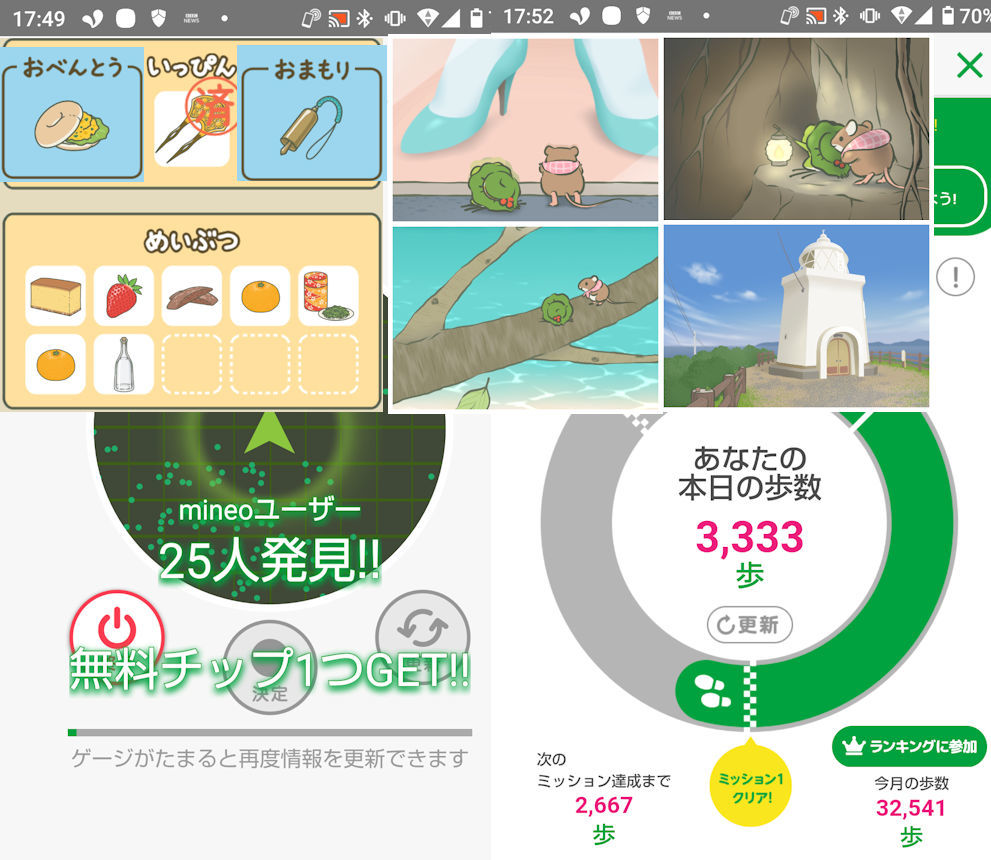Tap ランキングに参加 button
Screen dimensions: 991x860
pos(909,746)
